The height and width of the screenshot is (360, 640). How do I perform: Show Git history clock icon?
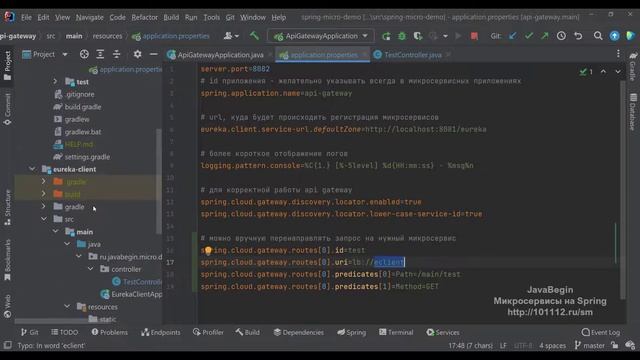pyautogui.click(x=561, y=36)
